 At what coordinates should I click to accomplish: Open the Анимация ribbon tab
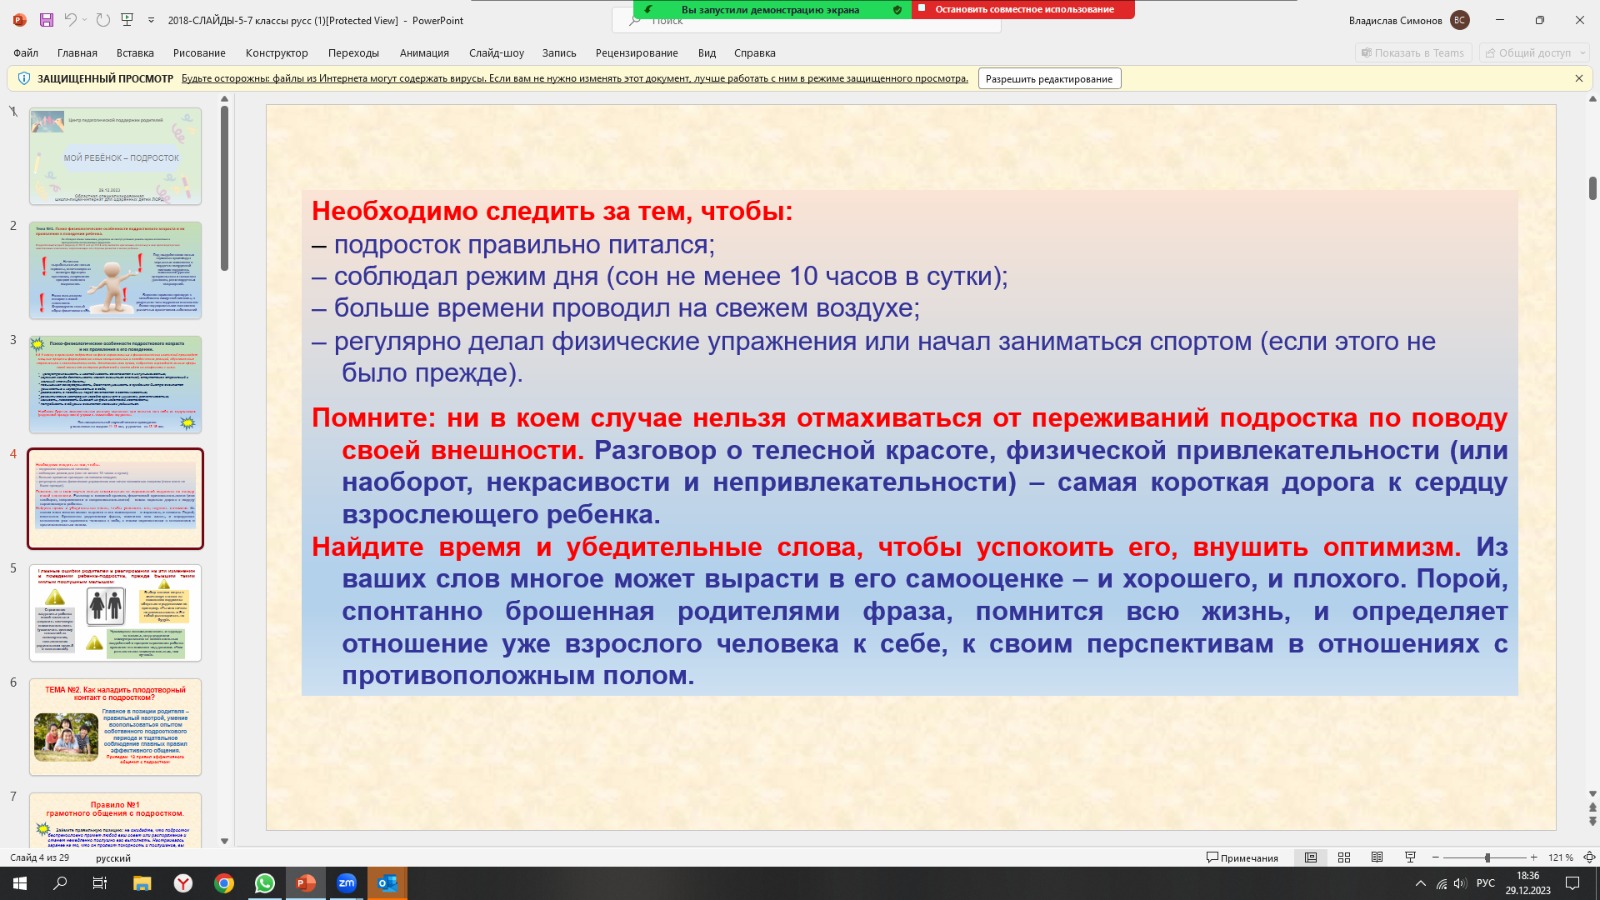tap(424, 53)
